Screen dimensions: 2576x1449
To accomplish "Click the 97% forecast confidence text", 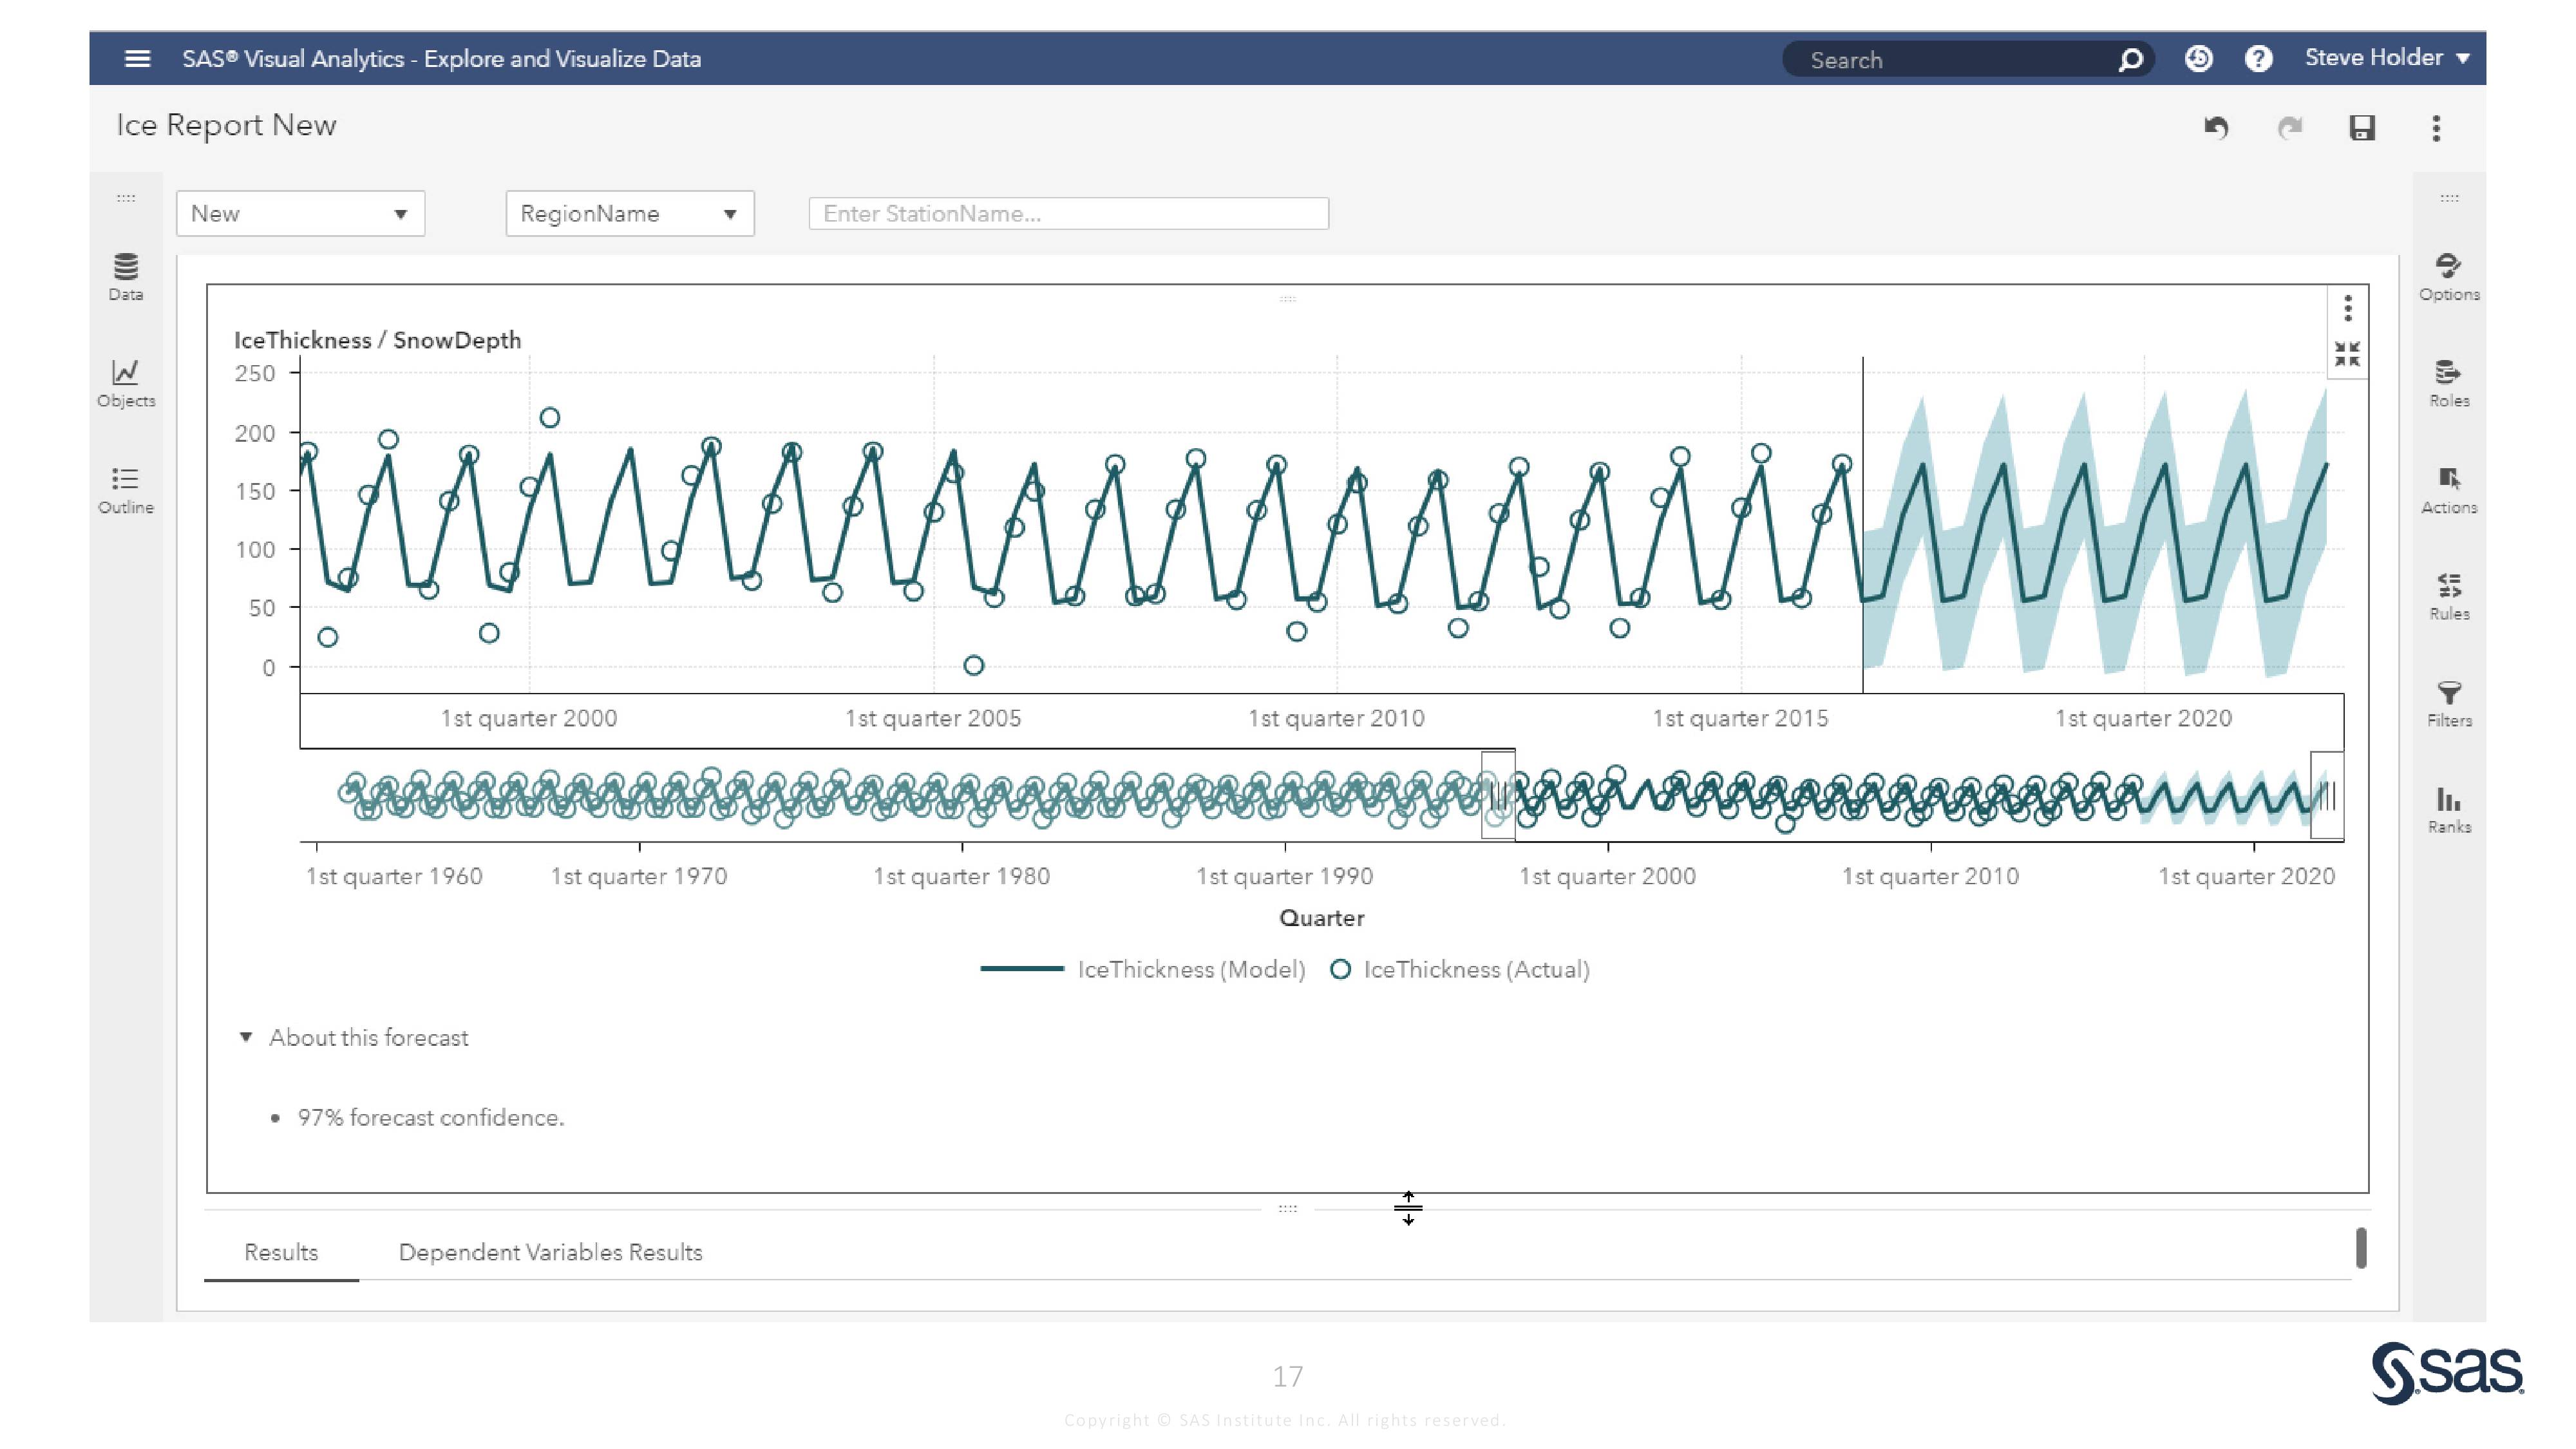I will [431, 1117].
